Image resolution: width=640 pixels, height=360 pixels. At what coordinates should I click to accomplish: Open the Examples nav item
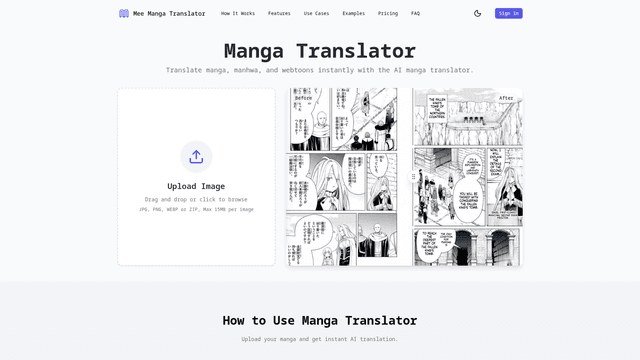tap(353, 13)
